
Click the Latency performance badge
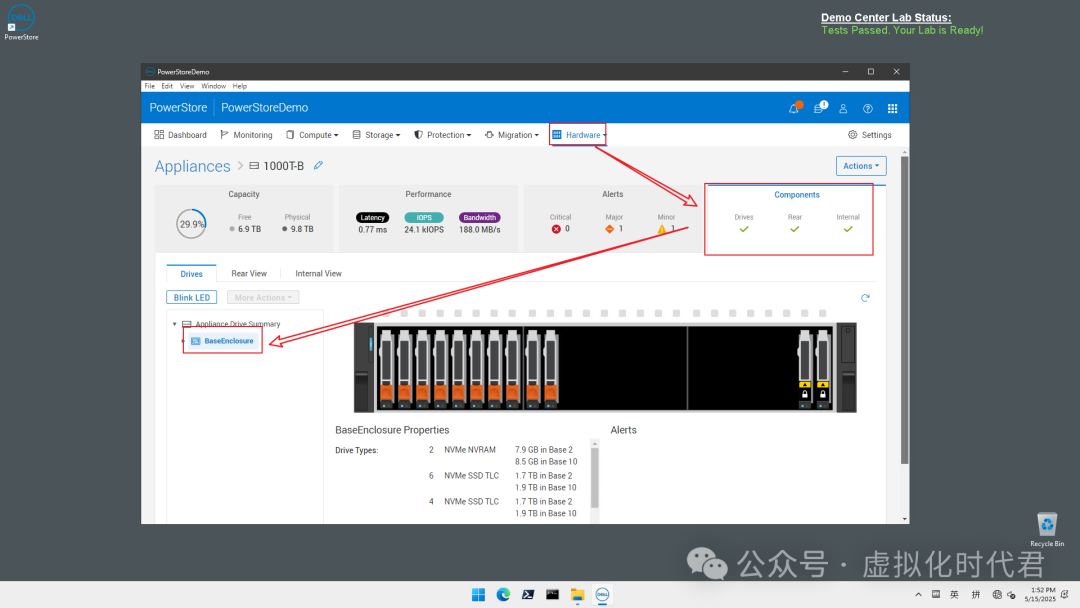click(x=372, y=218)
